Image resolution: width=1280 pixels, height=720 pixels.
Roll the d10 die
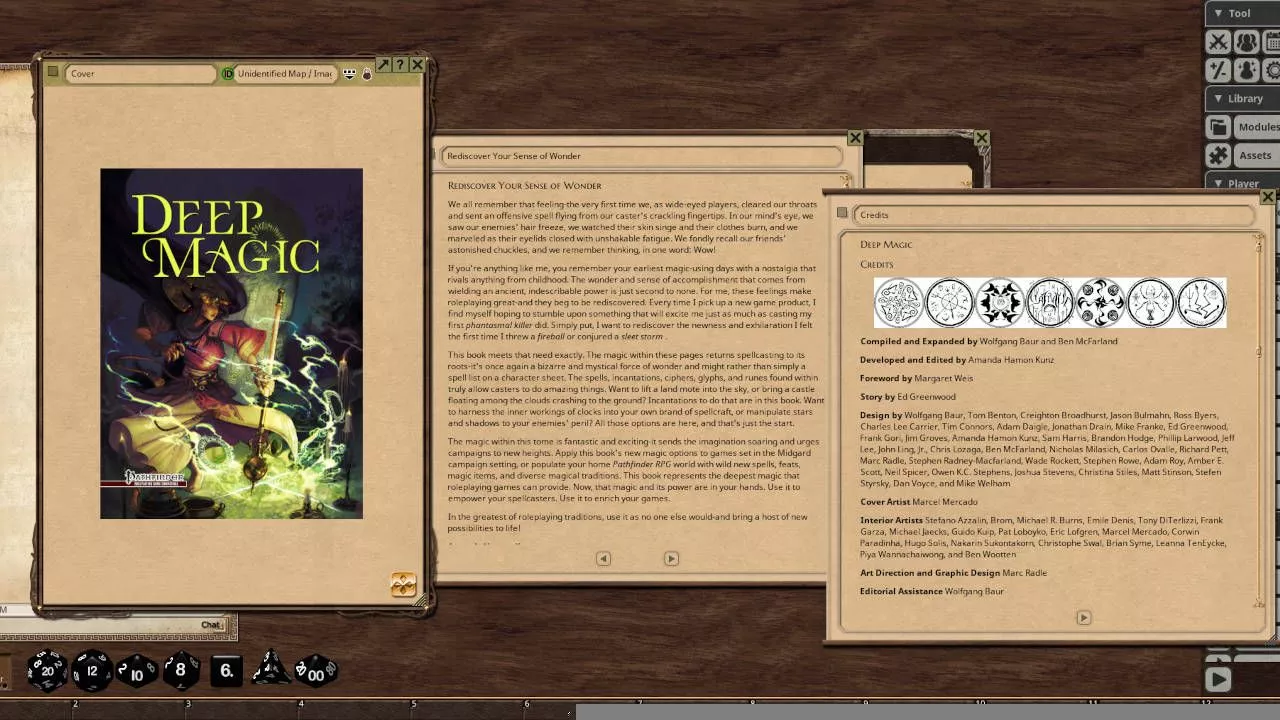coord(137,670)
